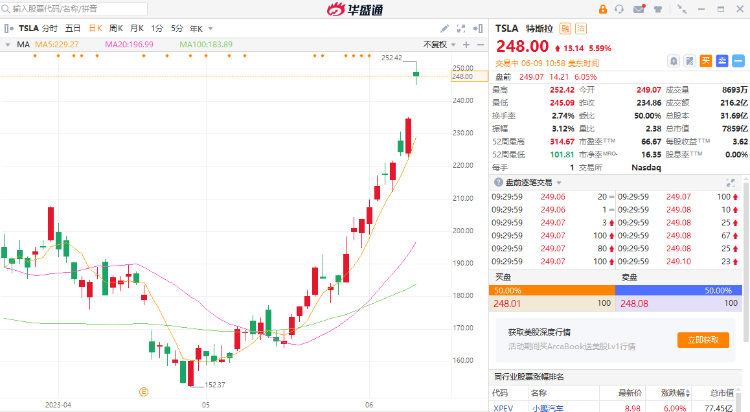Zoom in chart with plus icon

(466, 45)
